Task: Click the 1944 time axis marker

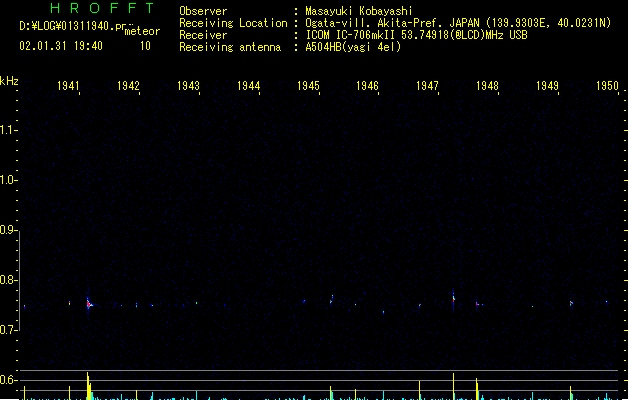Action: (248, 86)
